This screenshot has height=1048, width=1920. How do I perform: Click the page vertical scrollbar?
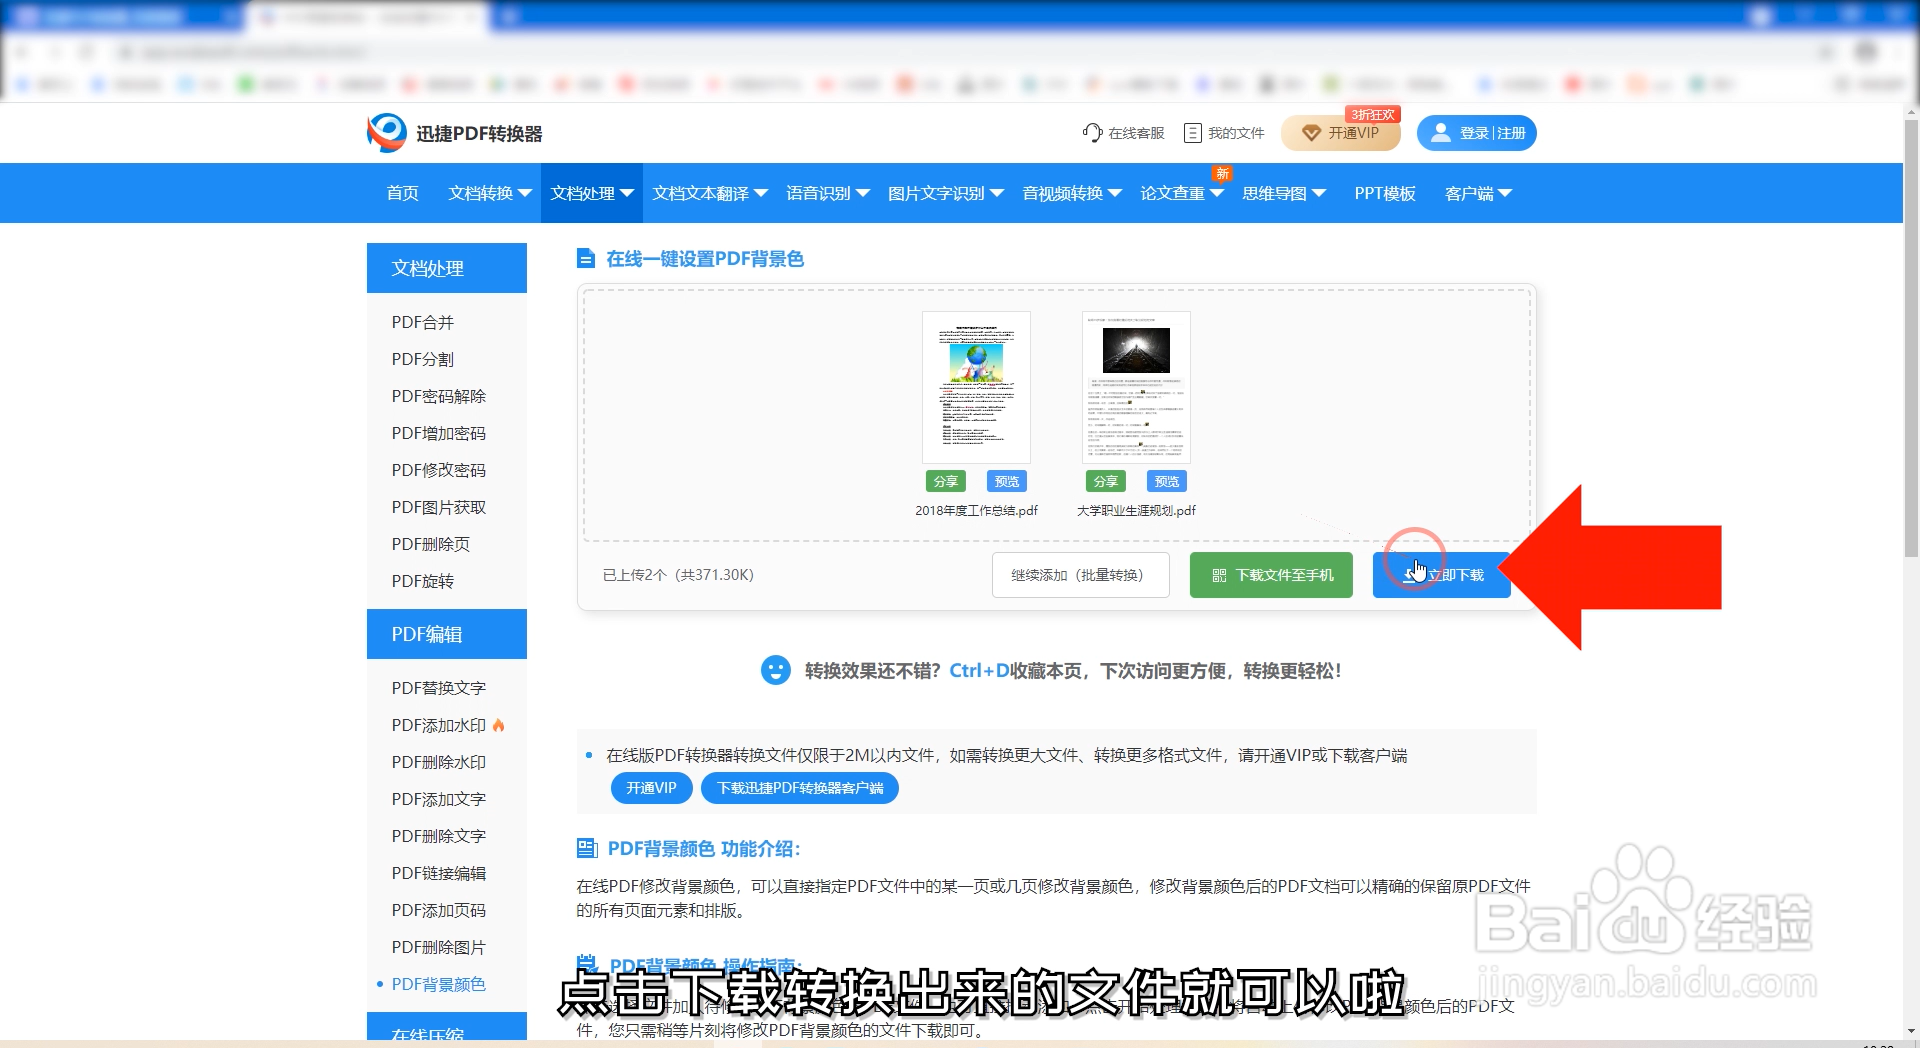[1911, 338]
